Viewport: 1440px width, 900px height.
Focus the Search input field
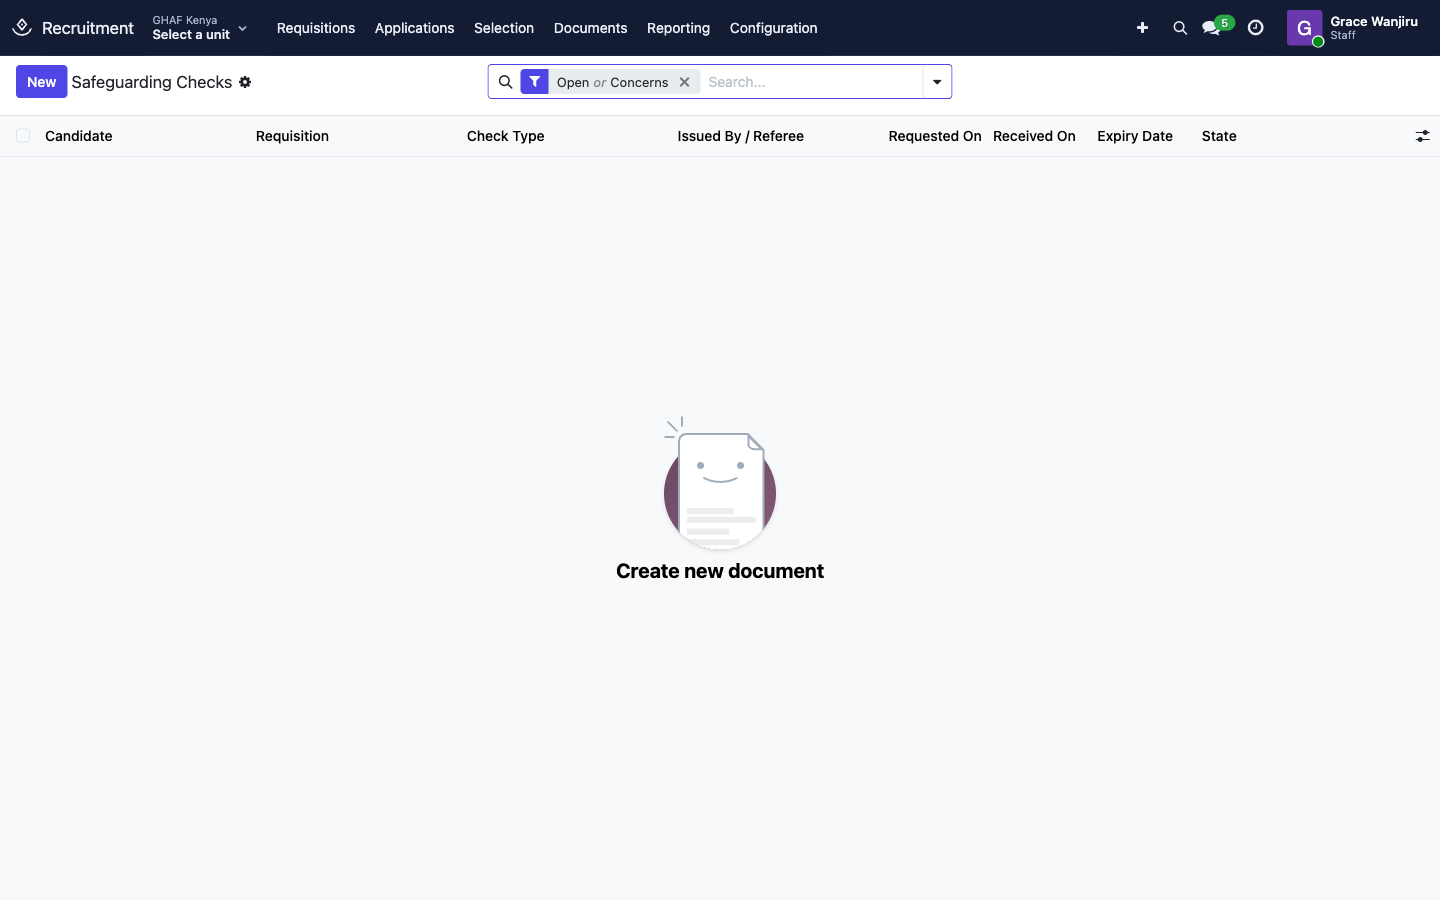coord(812,82)
